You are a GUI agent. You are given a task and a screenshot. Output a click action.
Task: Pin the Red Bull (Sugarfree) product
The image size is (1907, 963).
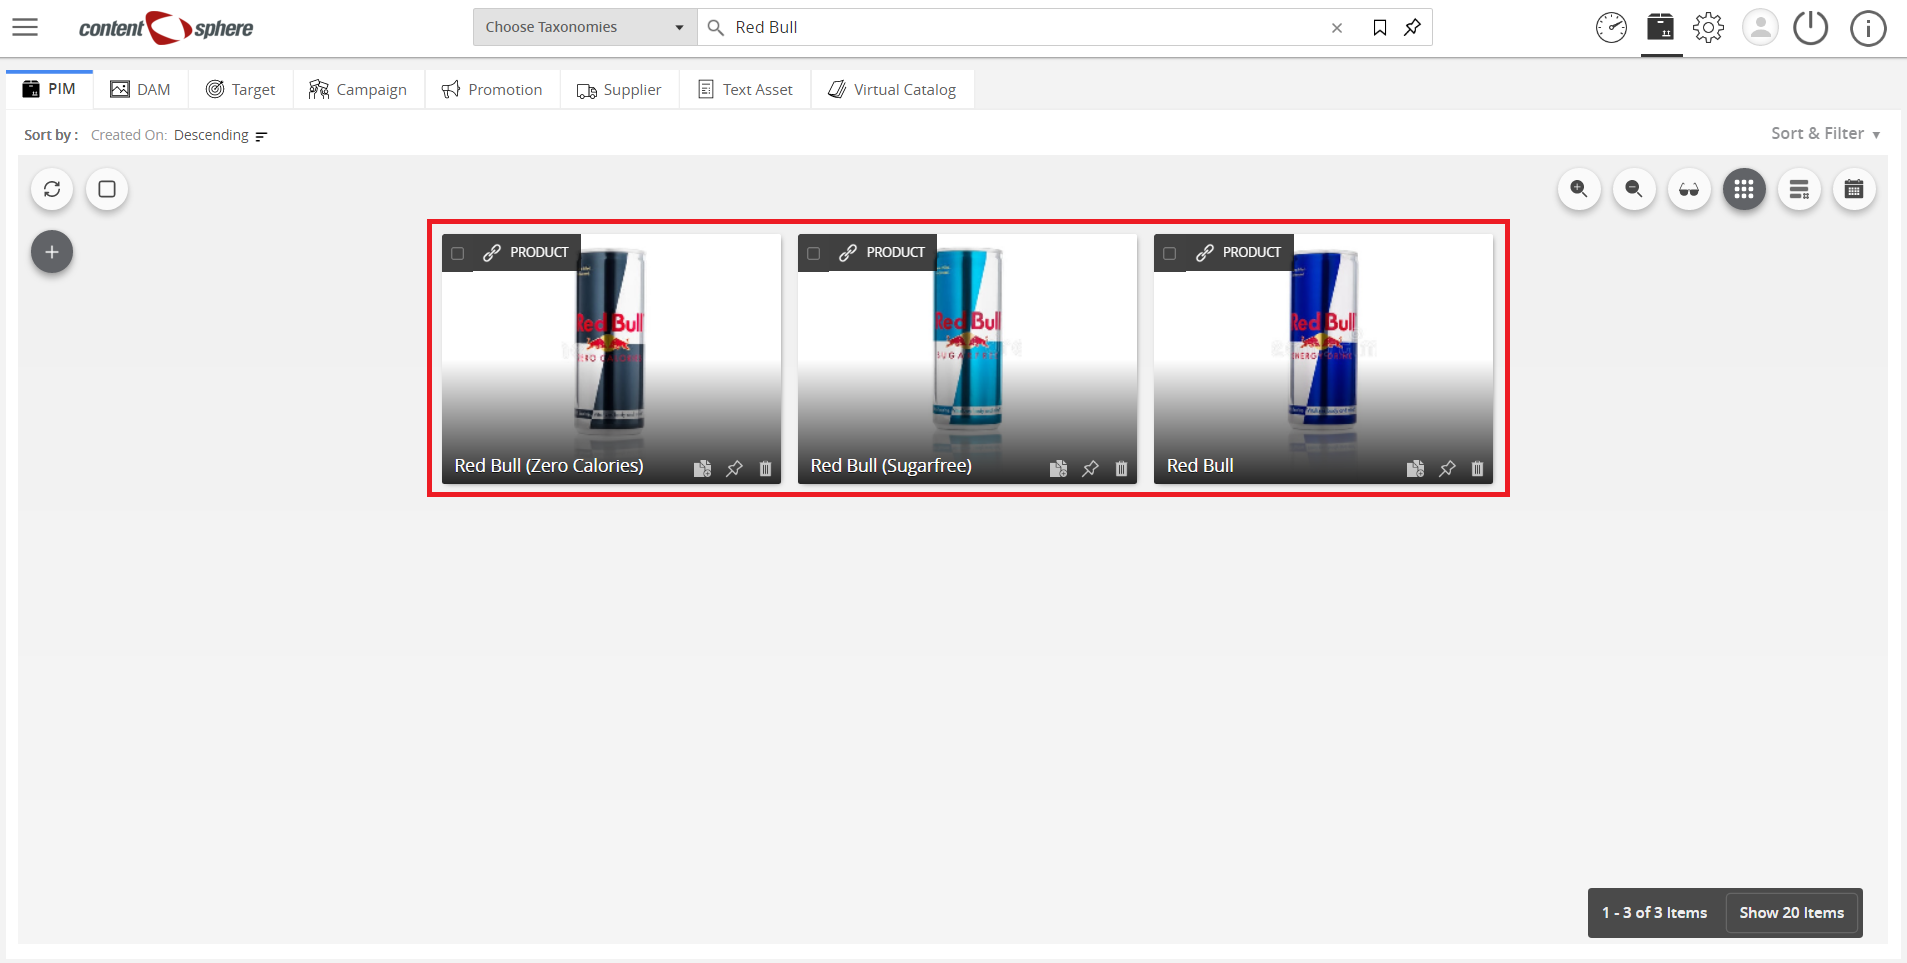point(1090,468)
